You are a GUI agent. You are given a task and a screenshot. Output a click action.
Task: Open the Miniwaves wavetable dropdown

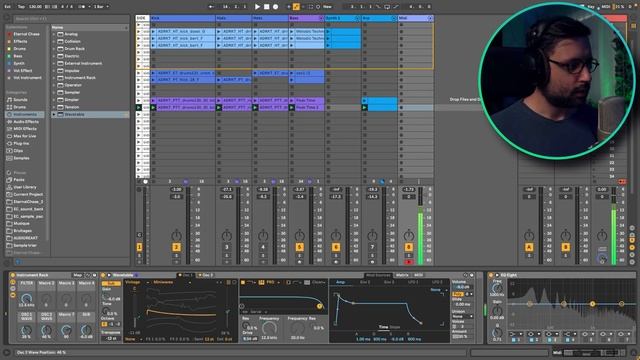click(x=171, y=282)
